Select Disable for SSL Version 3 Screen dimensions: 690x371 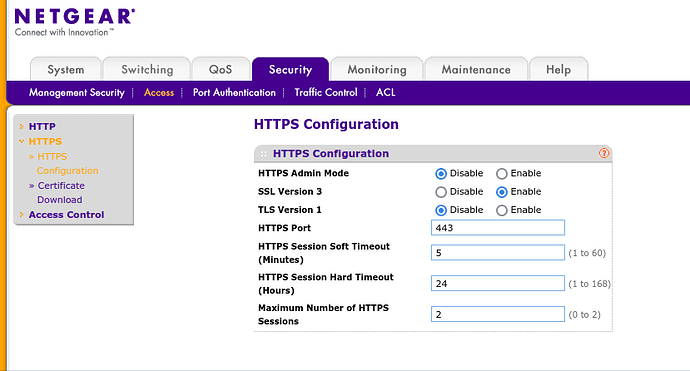440,192
